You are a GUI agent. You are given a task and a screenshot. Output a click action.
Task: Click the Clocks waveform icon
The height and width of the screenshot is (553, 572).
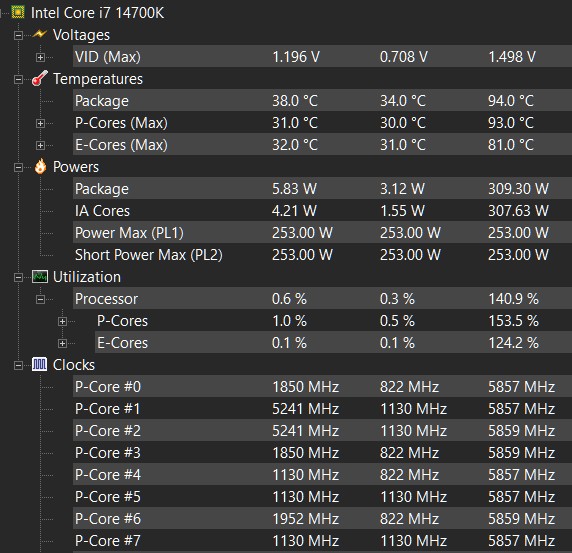[x=39, y=364]
